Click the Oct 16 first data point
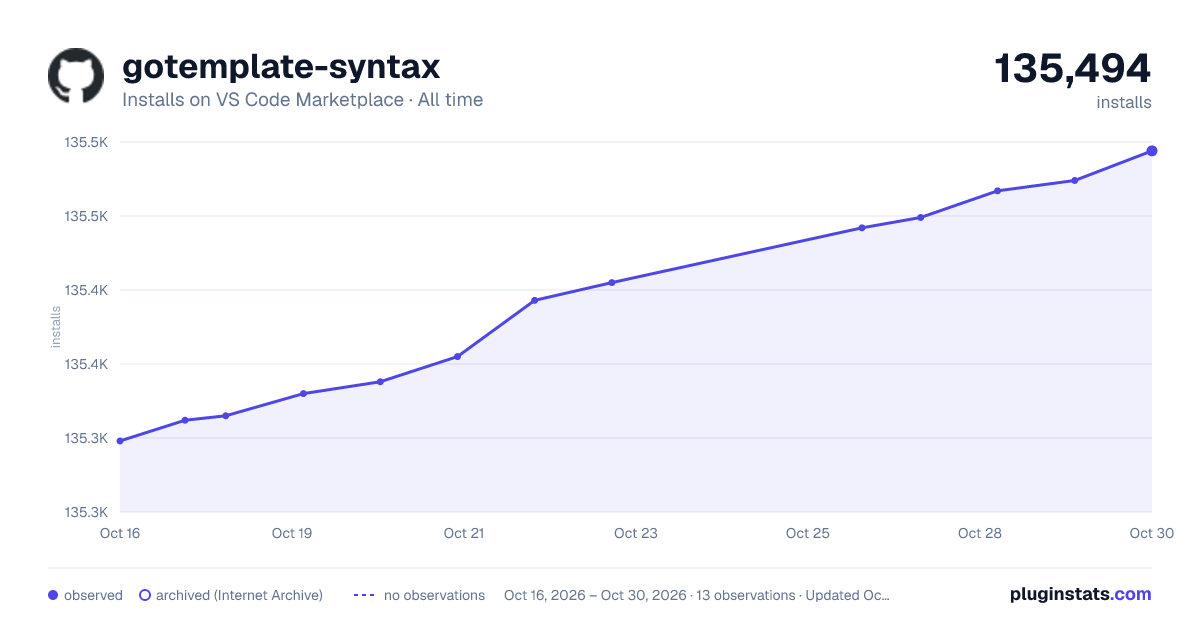The image size is (1200, 630). click(x=120, y=441)
